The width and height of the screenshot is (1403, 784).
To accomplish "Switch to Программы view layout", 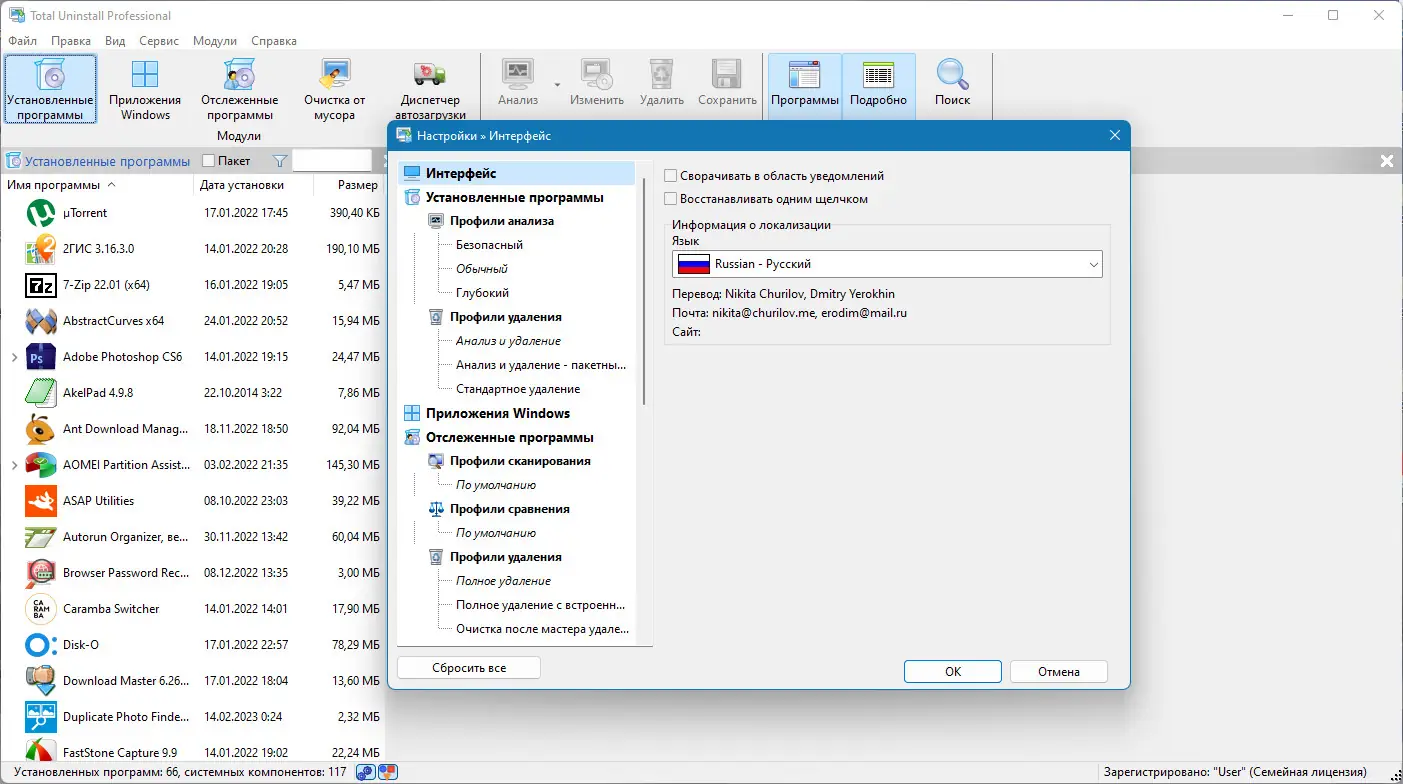I will 805,84.
